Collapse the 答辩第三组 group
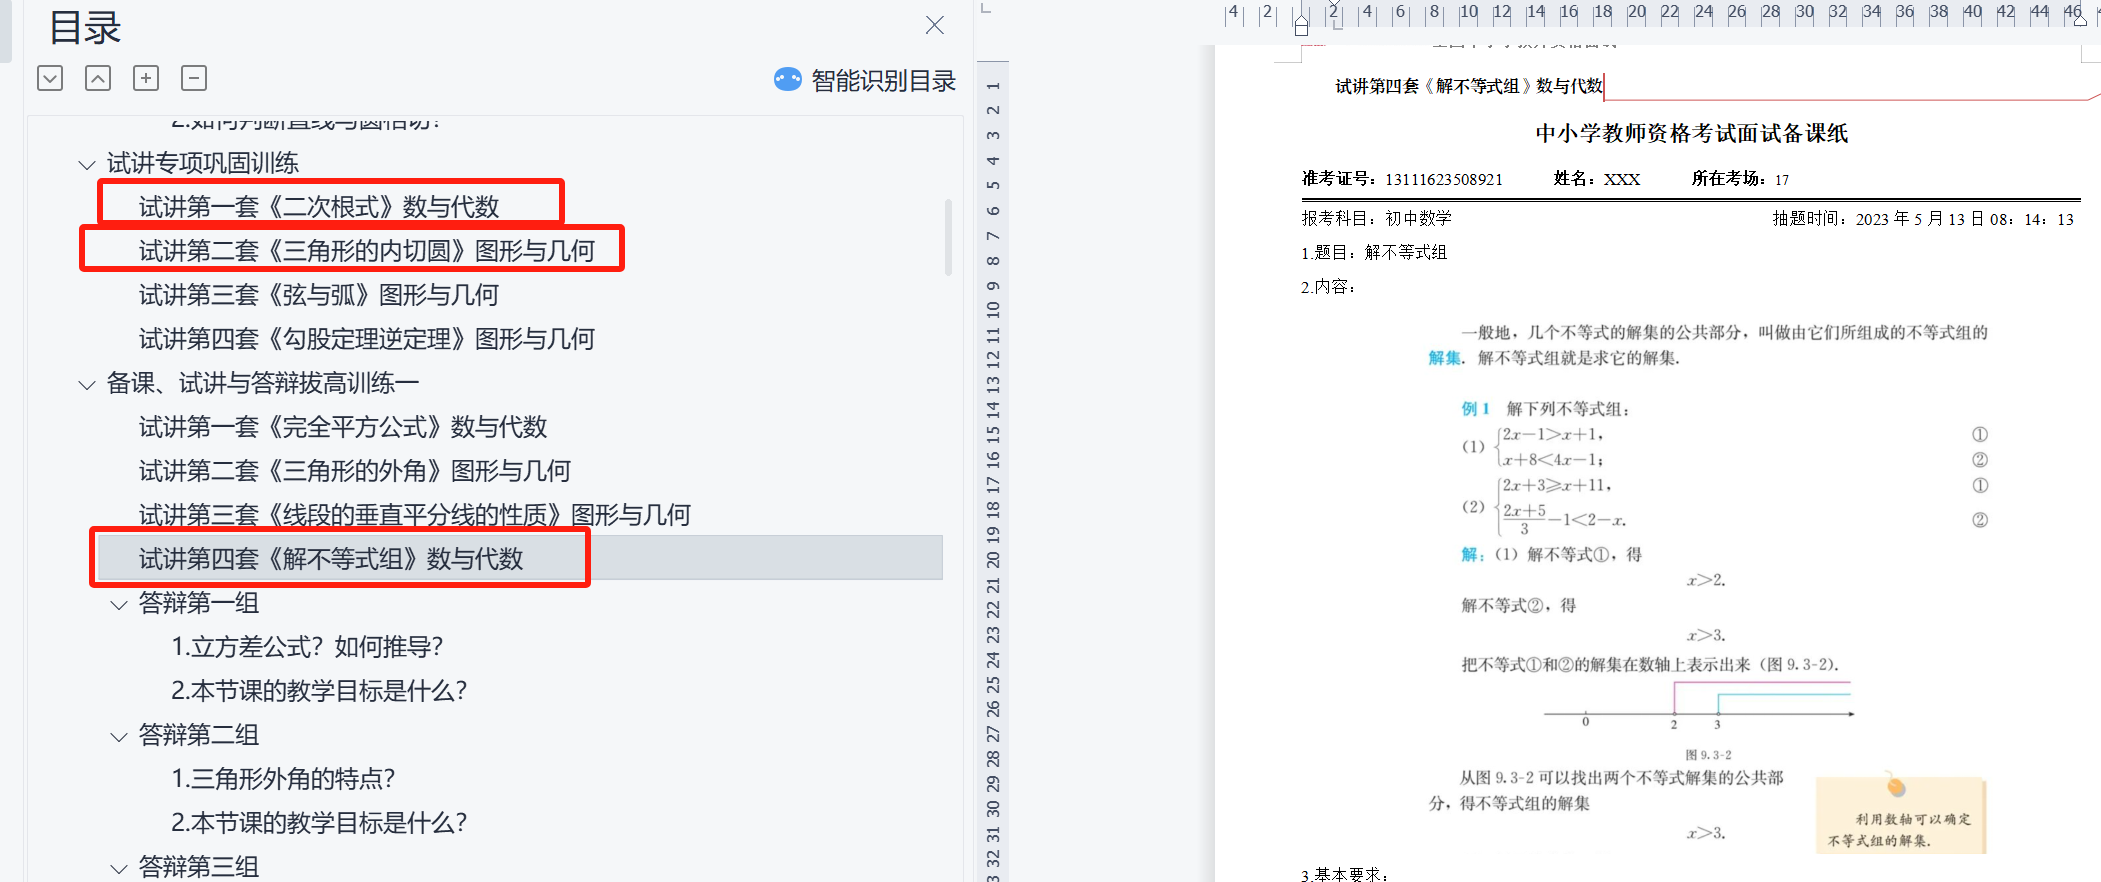The image size is (2101, 882). point(119,868)
